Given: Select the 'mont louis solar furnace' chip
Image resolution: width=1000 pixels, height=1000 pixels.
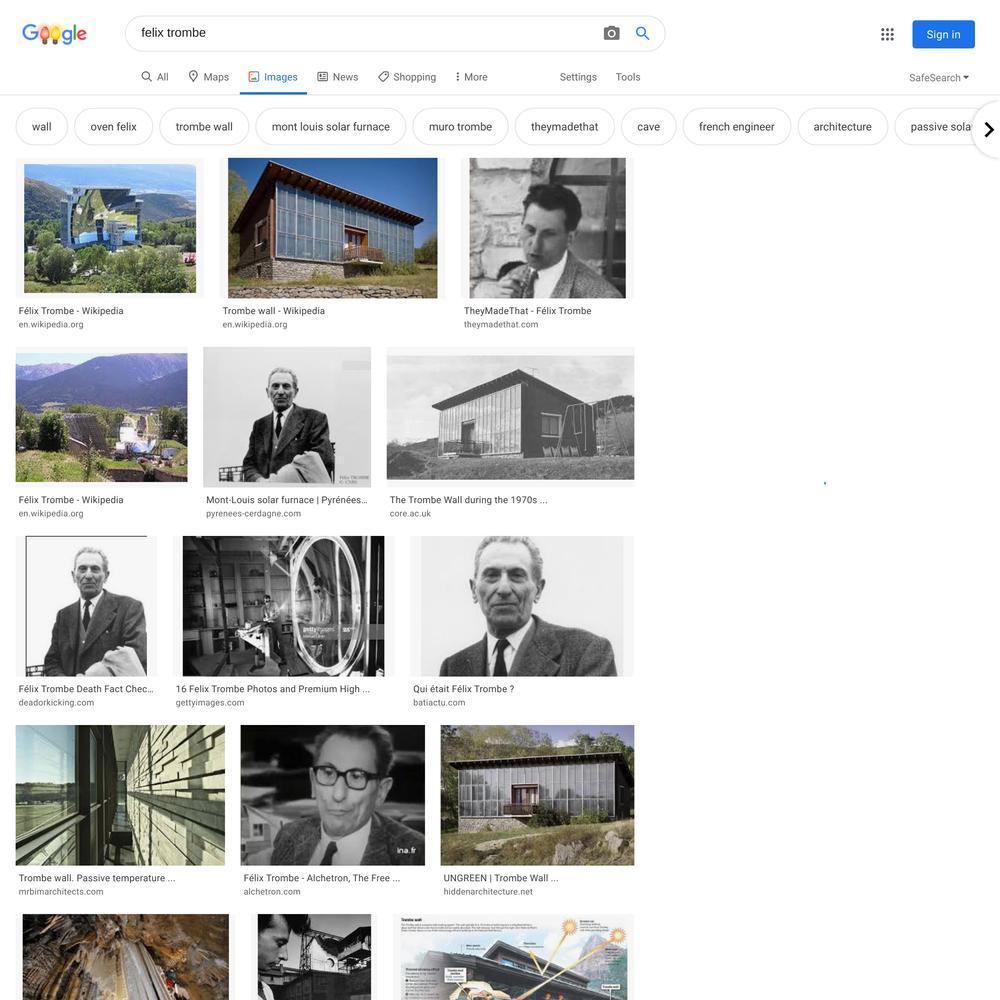Looking at the screenshot, I should click(330, 127).
